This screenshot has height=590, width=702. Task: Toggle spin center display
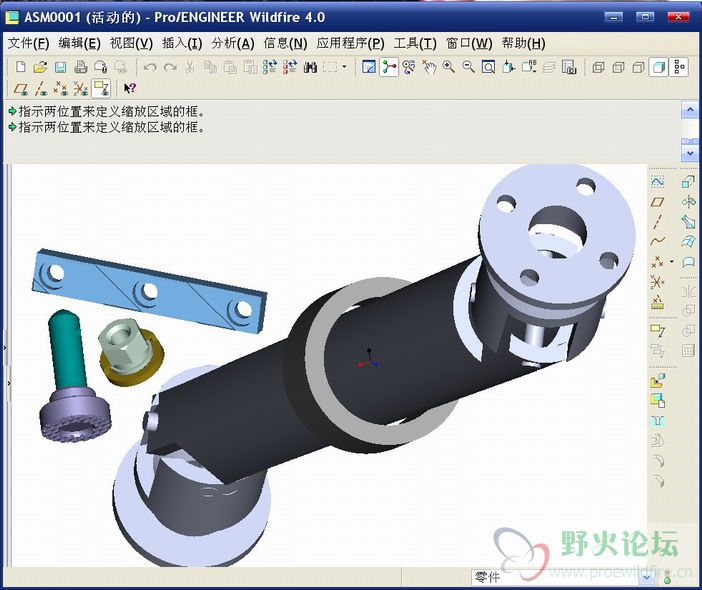click(389, 68)
